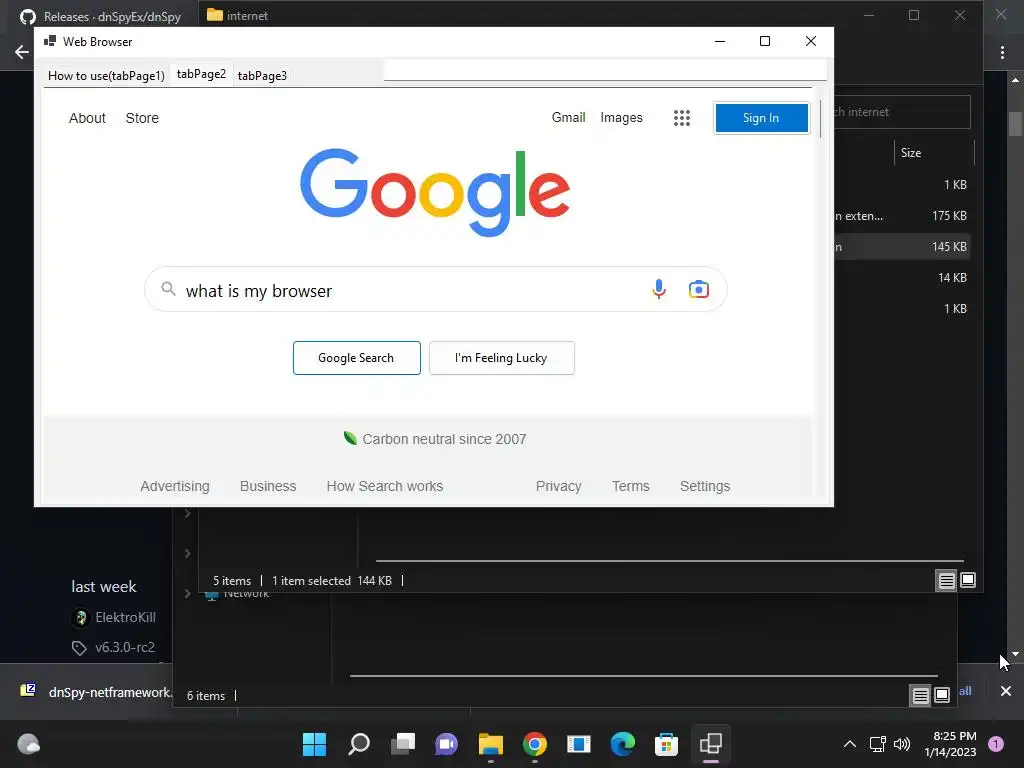Viewport: 1024px width, 768px height.
Task: Close the Chrome downloads bar
Action: click(x=1006, y=691)
